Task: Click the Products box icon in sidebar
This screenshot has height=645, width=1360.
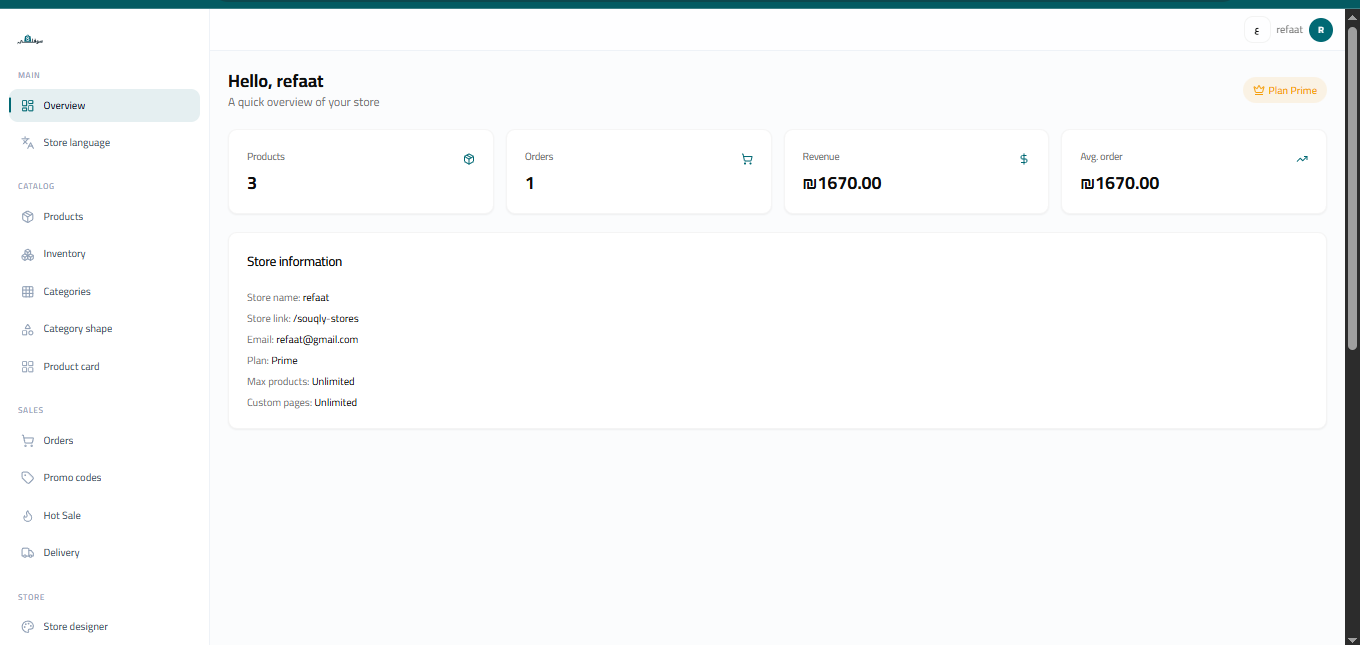Action: (28, 217)
